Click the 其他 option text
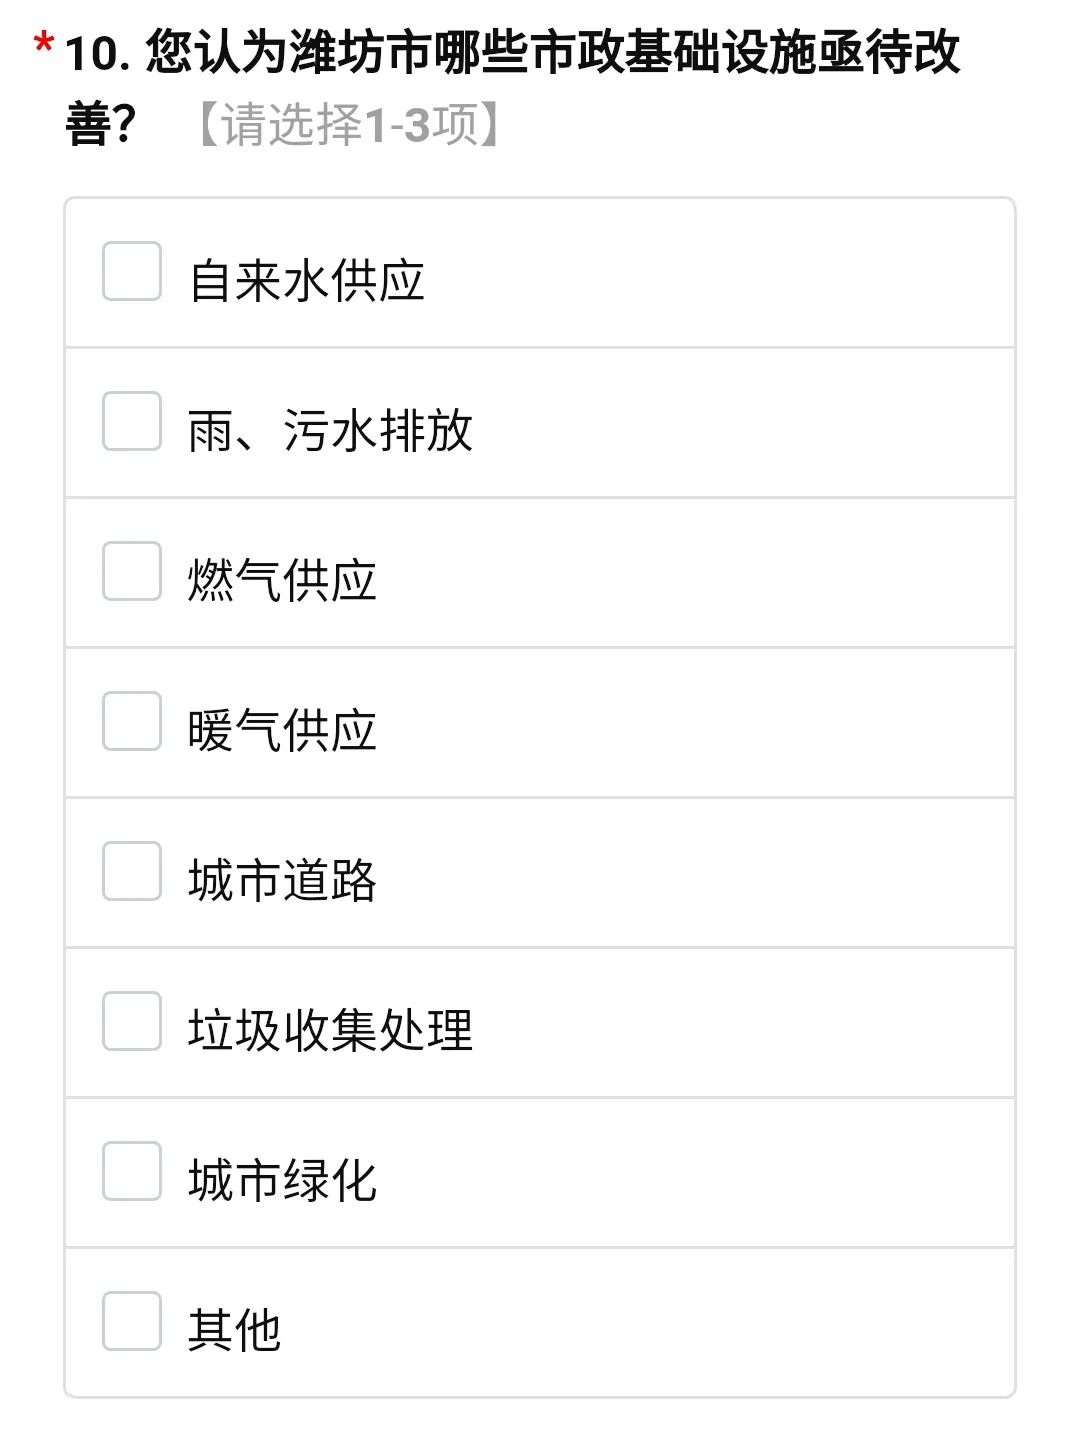The height and width of the screenshot is (1442, 1080). tap(234, 1331)
